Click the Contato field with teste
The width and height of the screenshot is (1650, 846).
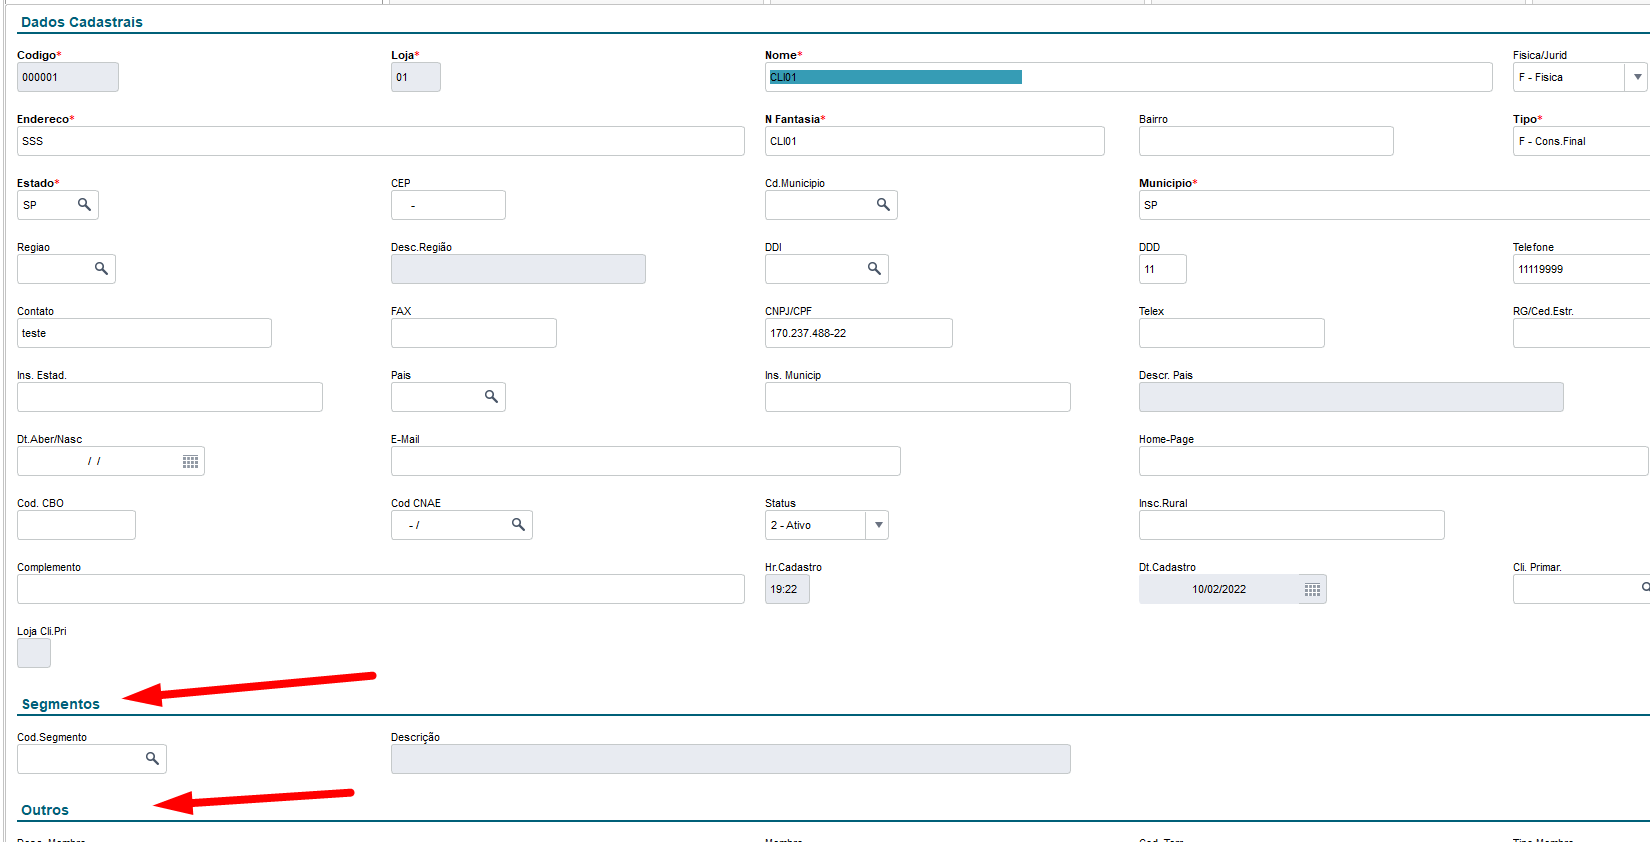coord(144,333)
